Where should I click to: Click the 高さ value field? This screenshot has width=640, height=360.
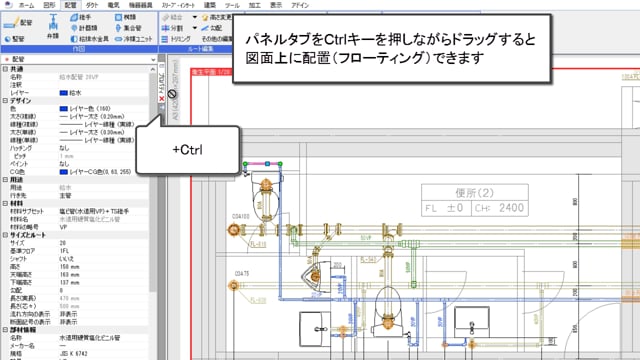click(104, 267)
